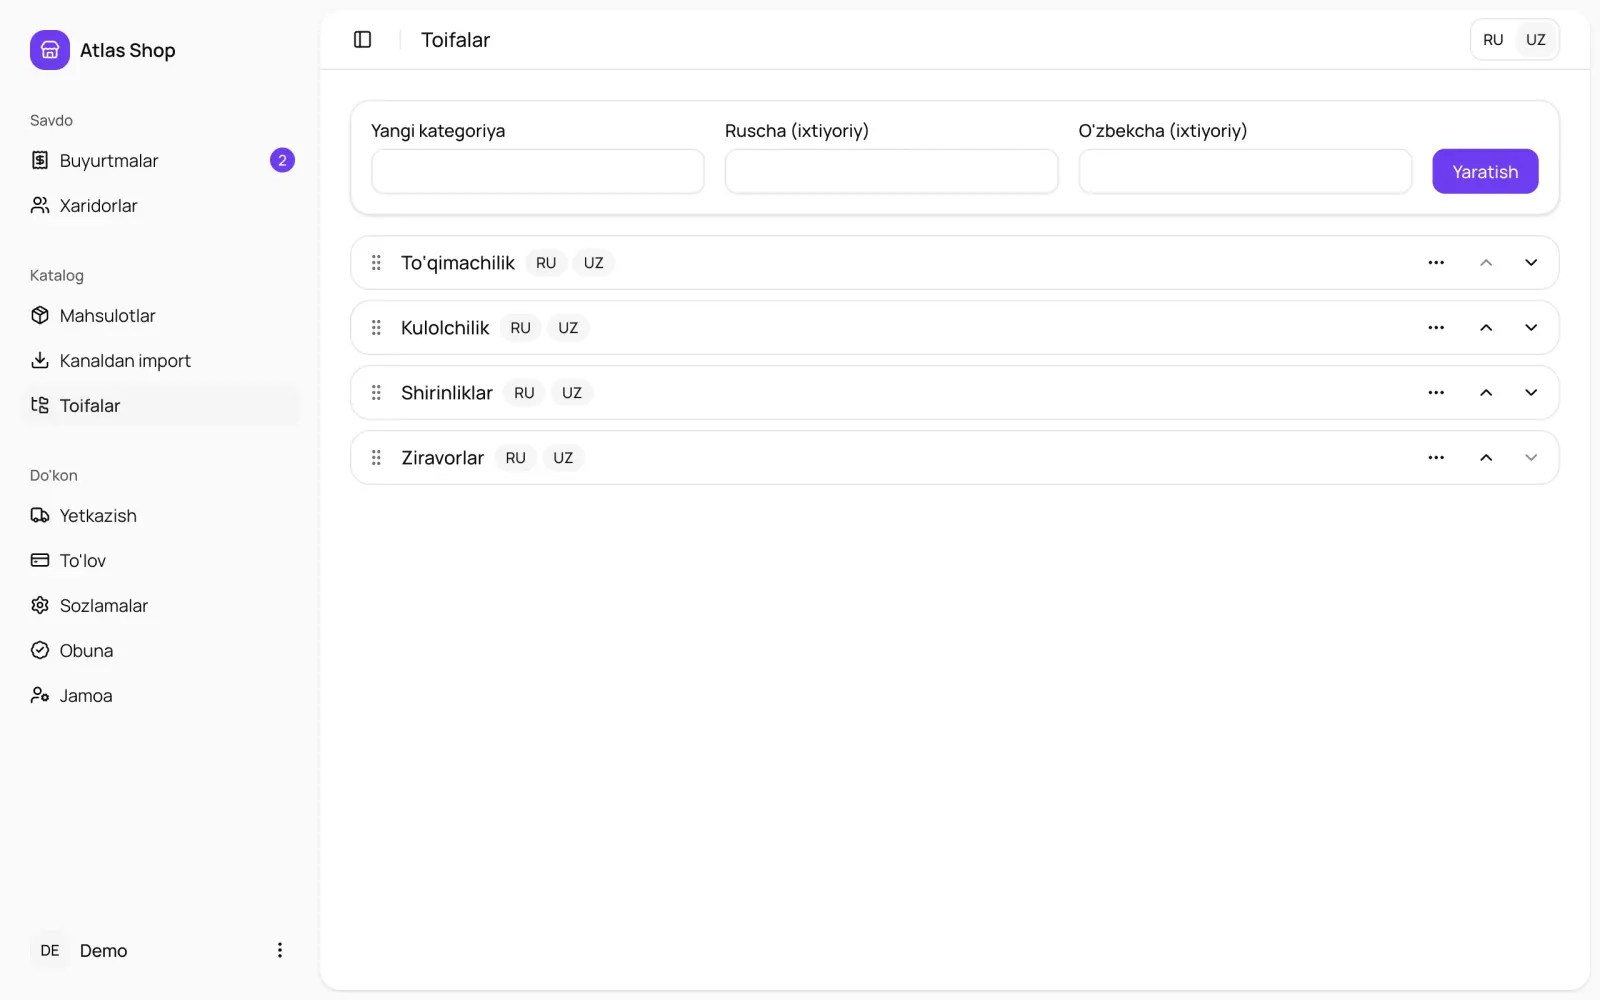Move To'qimachilik down with the arrow
The image size is (1600, 1000).
(x=1531, y=263)
